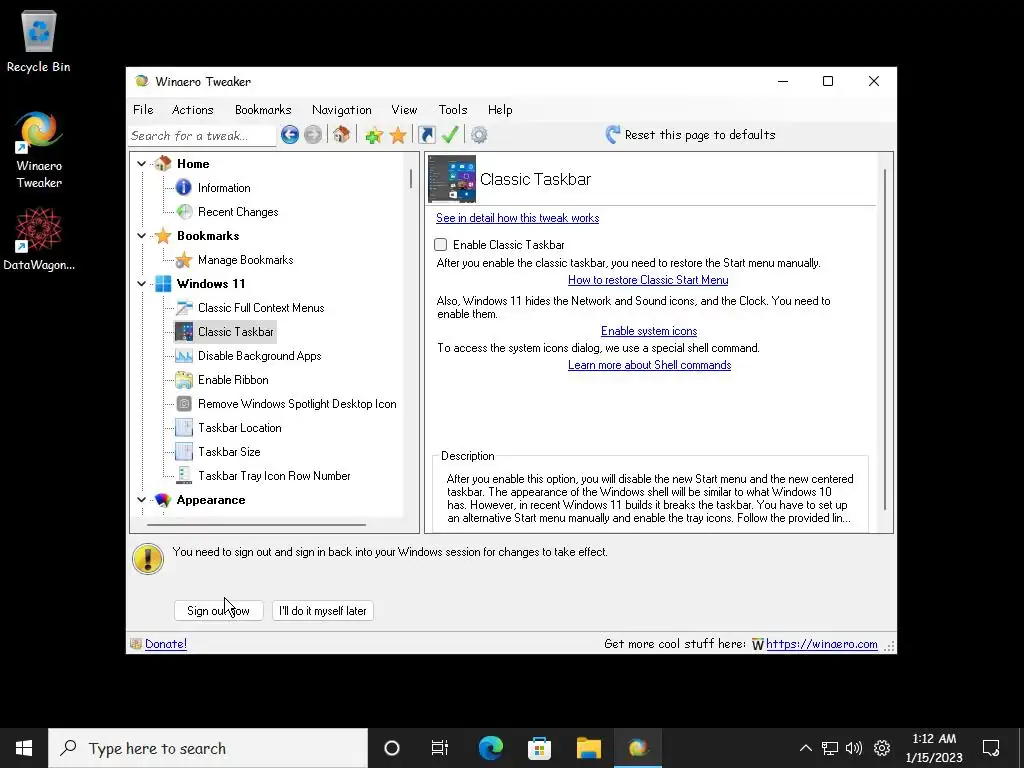
Task: Click the Cortana circle taskbar icon
Action: click(x=392, y=748)
